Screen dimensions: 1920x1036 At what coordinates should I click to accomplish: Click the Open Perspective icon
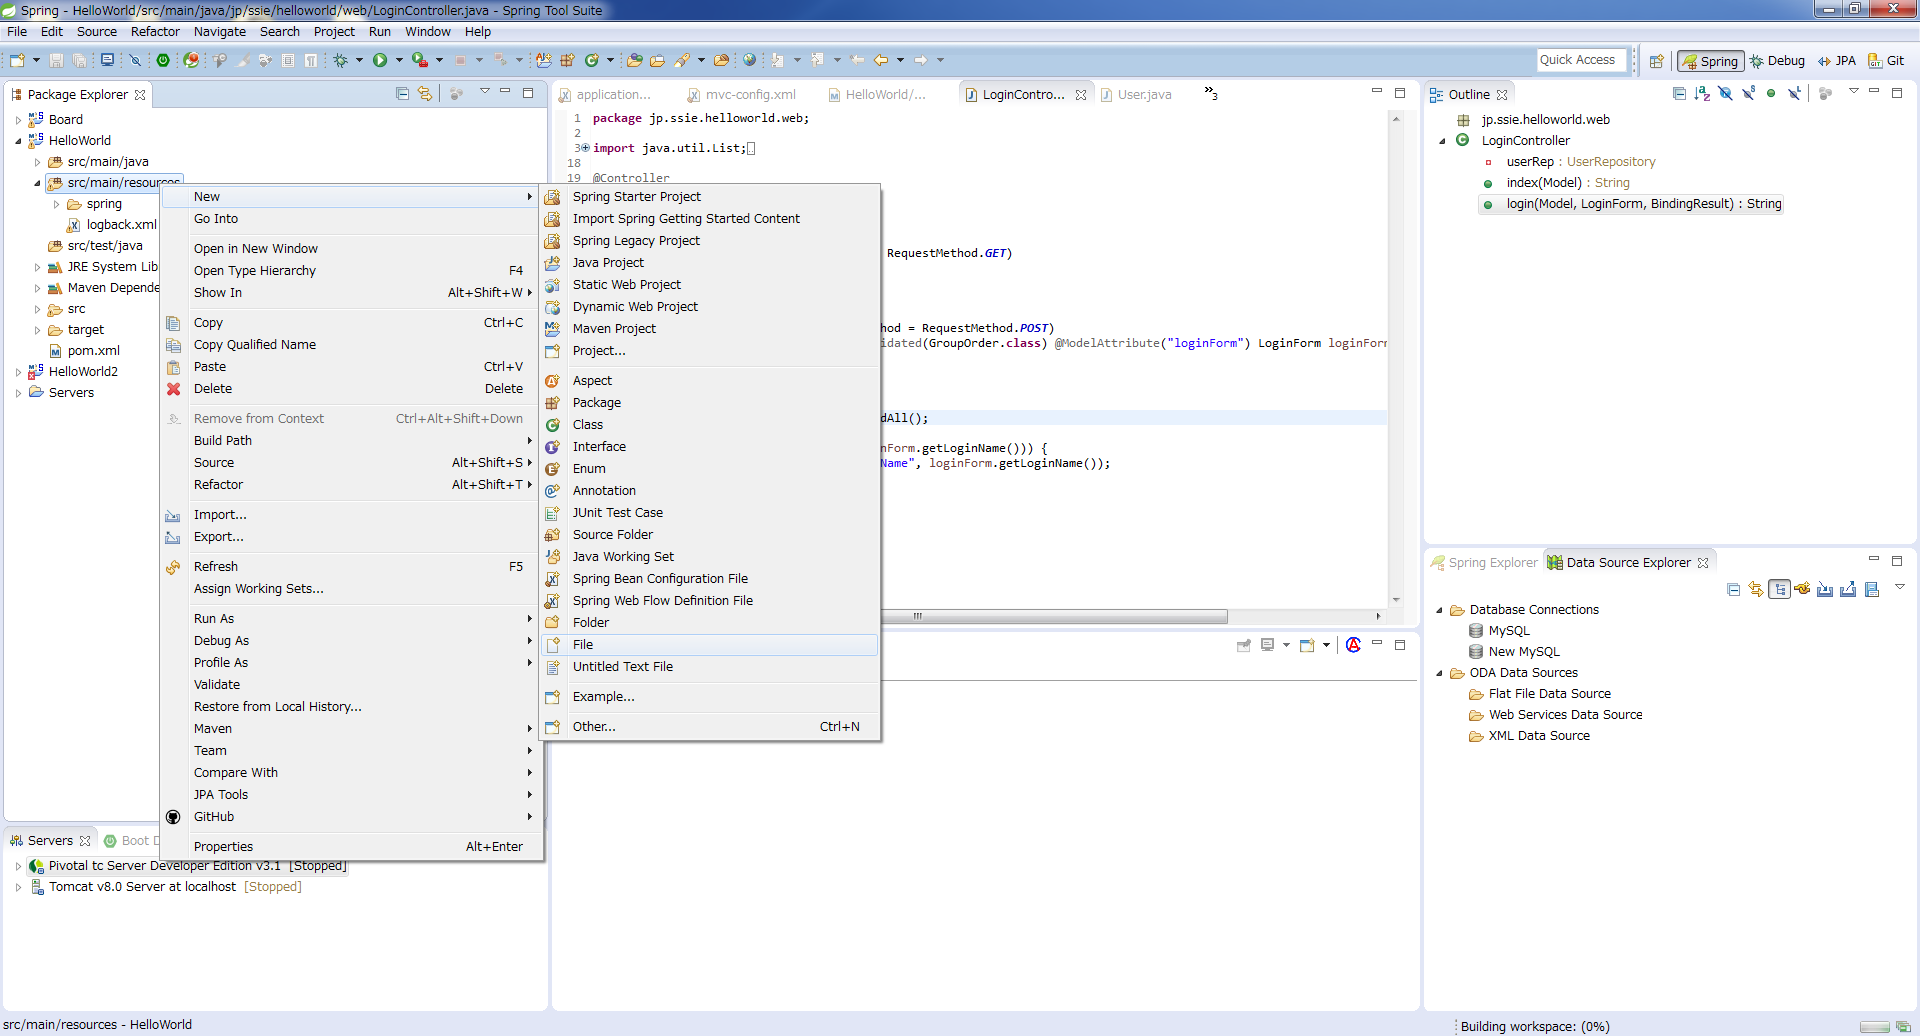coord(1656,61)
